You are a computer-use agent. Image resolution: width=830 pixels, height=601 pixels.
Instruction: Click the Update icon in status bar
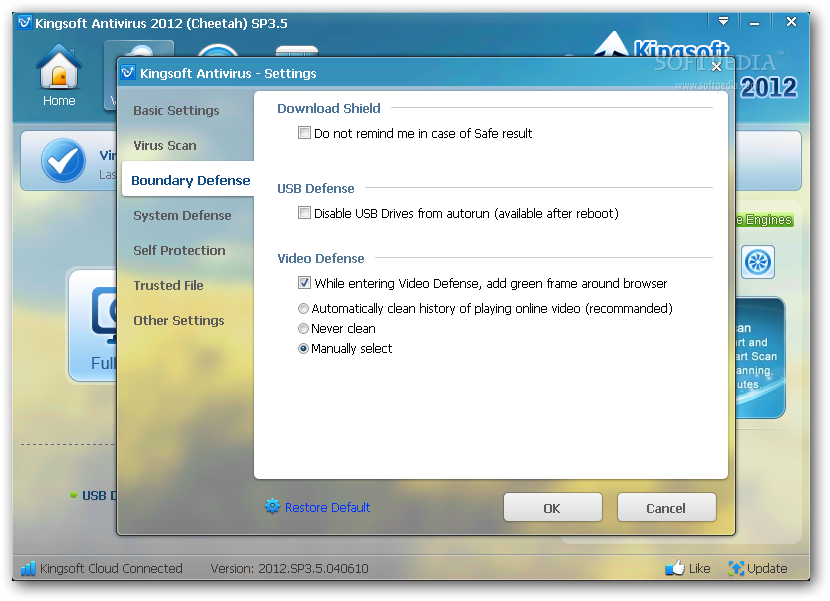736,569
